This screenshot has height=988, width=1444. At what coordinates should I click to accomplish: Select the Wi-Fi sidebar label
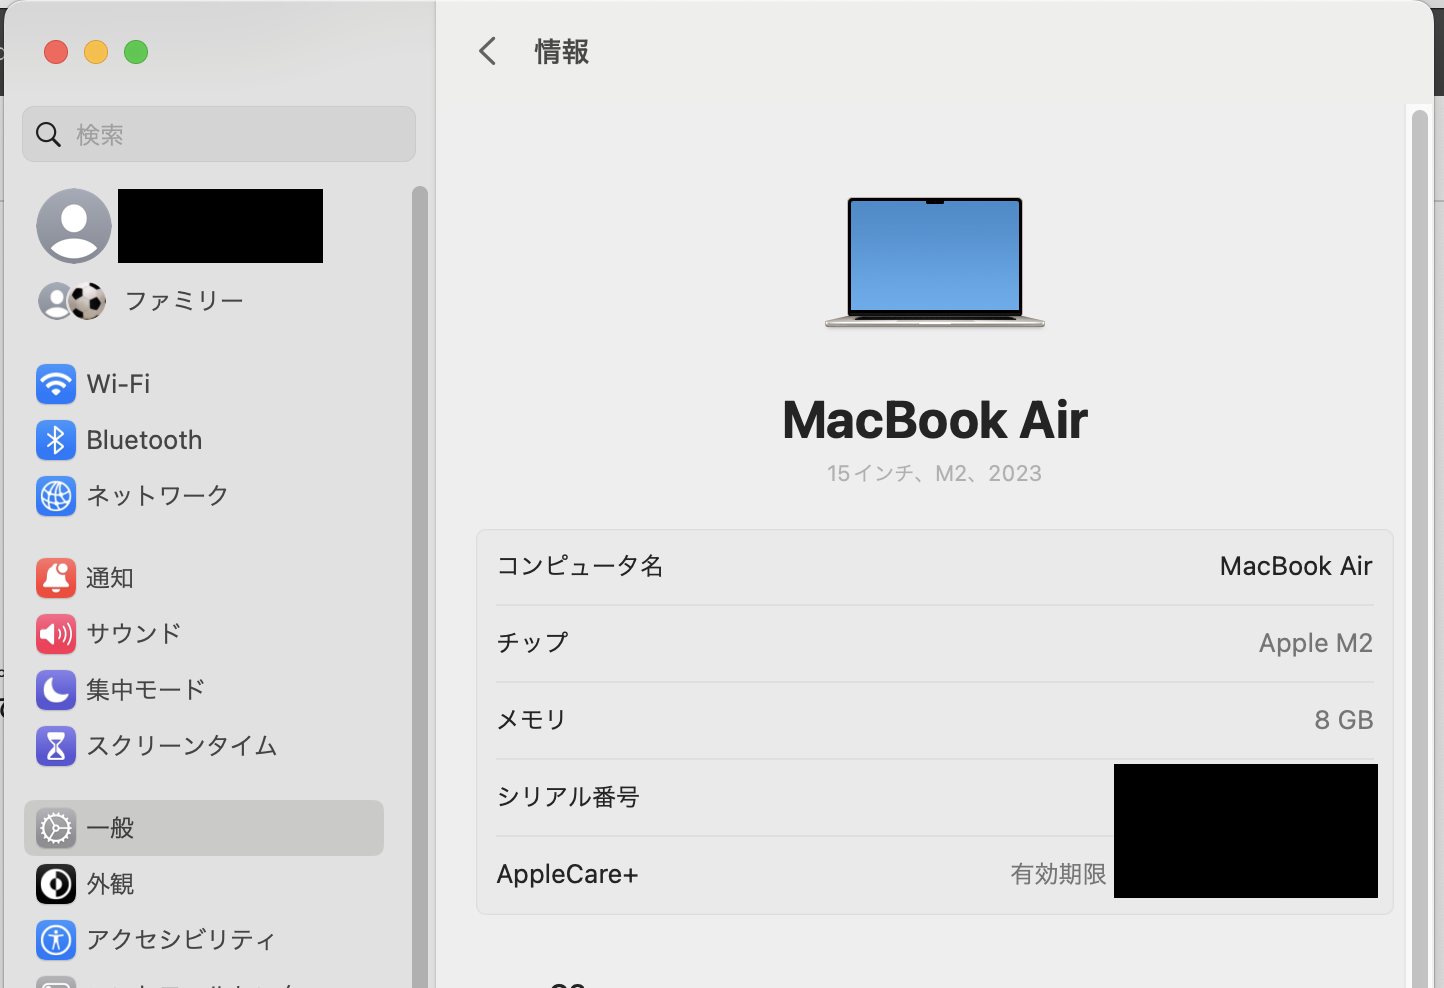click(118, 384)
